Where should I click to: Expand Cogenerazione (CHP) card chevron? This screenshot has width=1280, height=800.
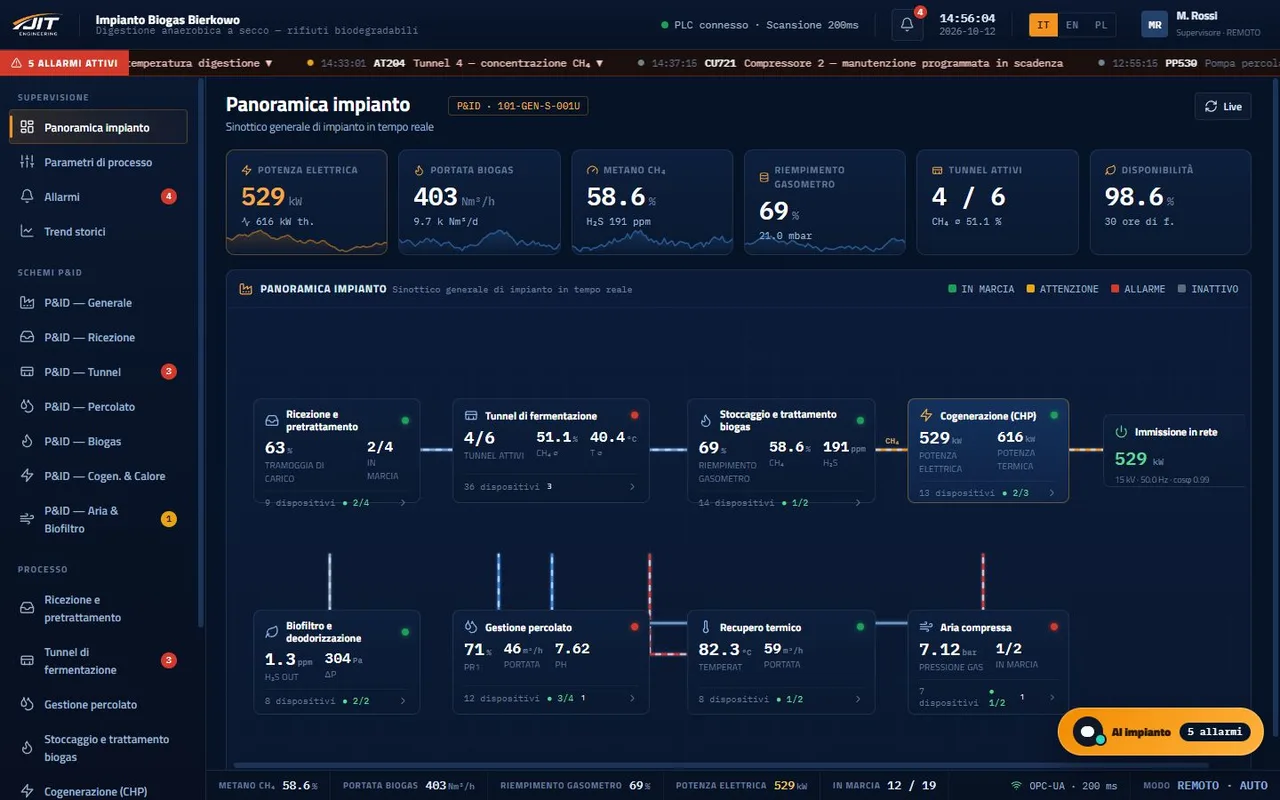[1051, 493]
